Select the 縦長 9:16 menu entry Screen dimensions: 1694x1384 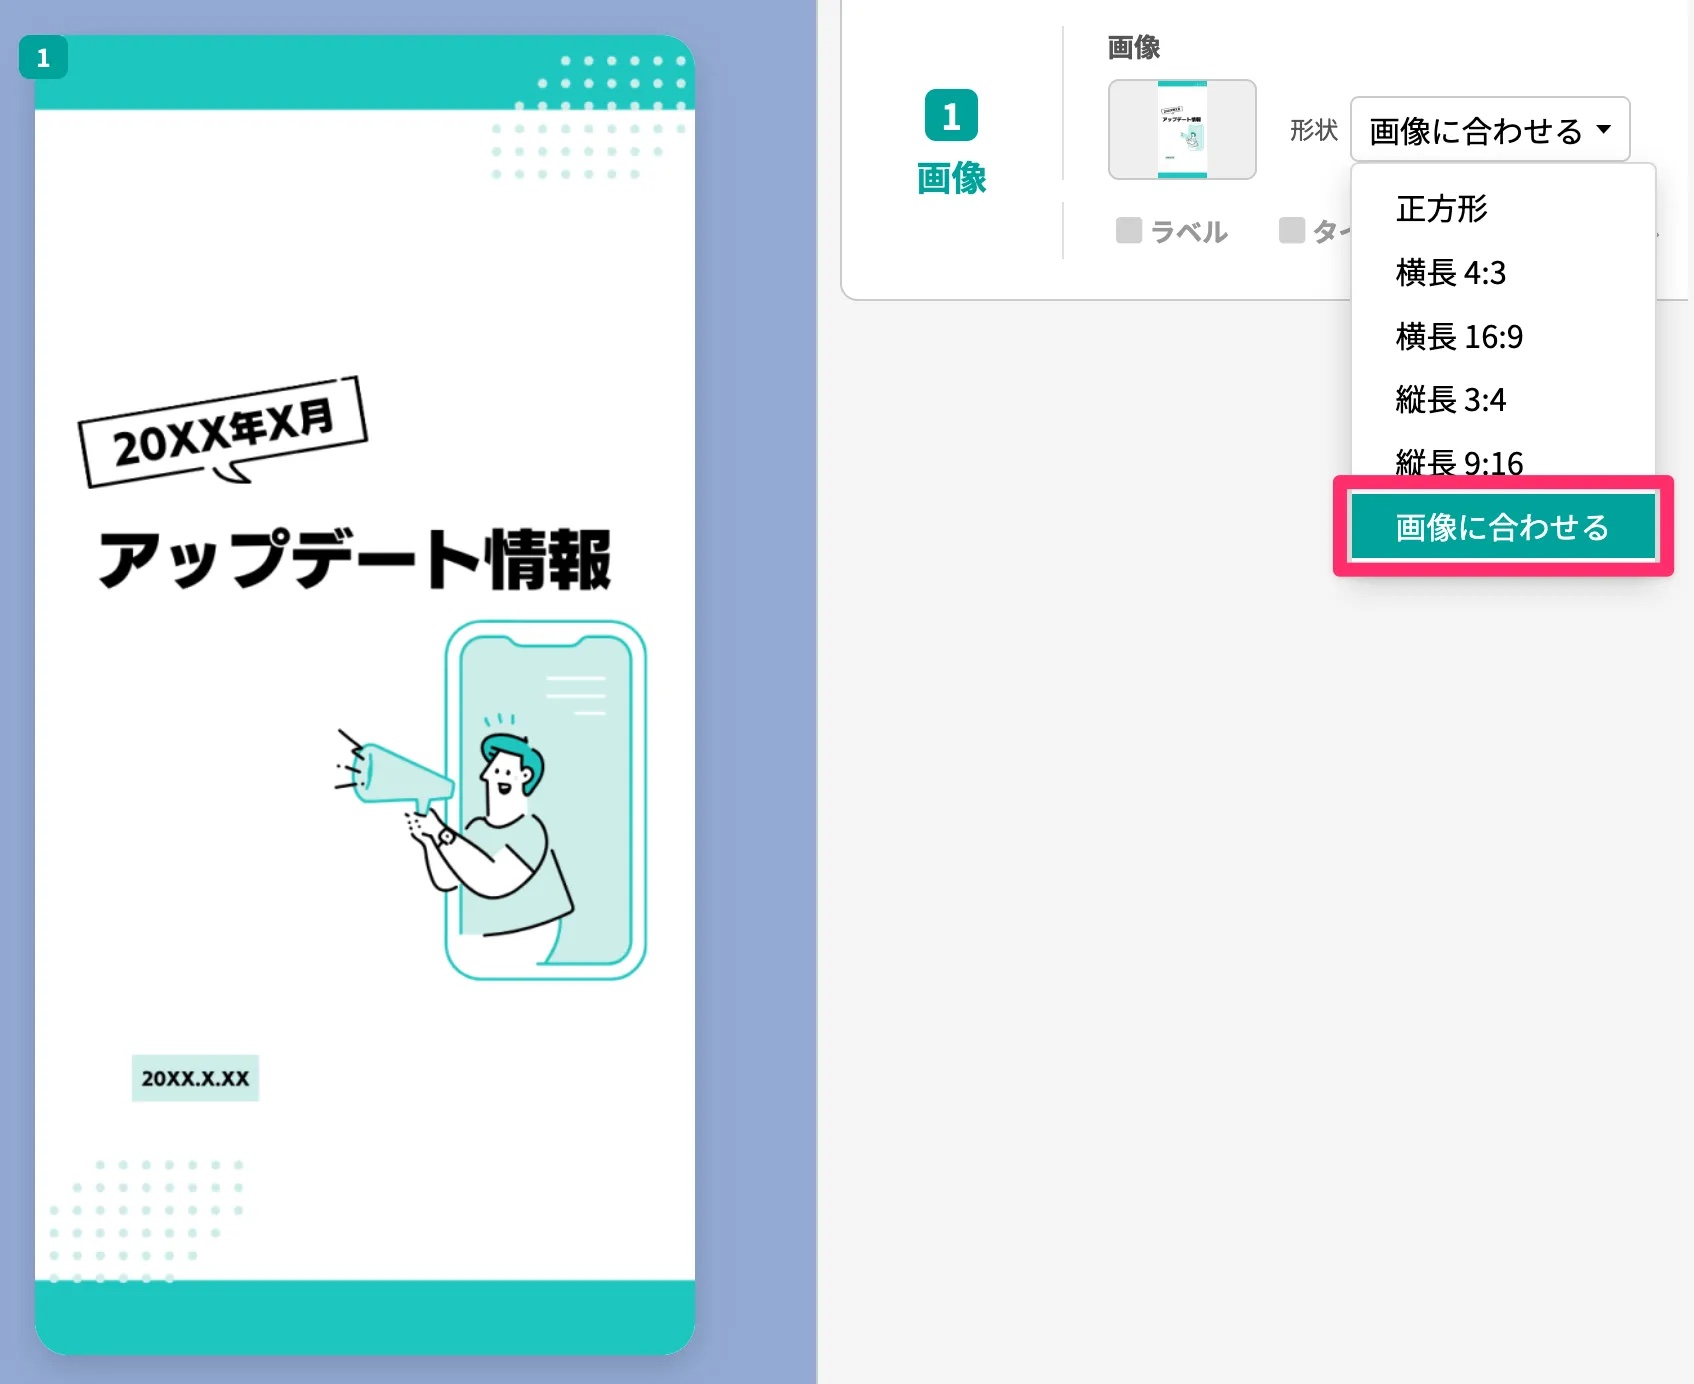coord(1458,462)
